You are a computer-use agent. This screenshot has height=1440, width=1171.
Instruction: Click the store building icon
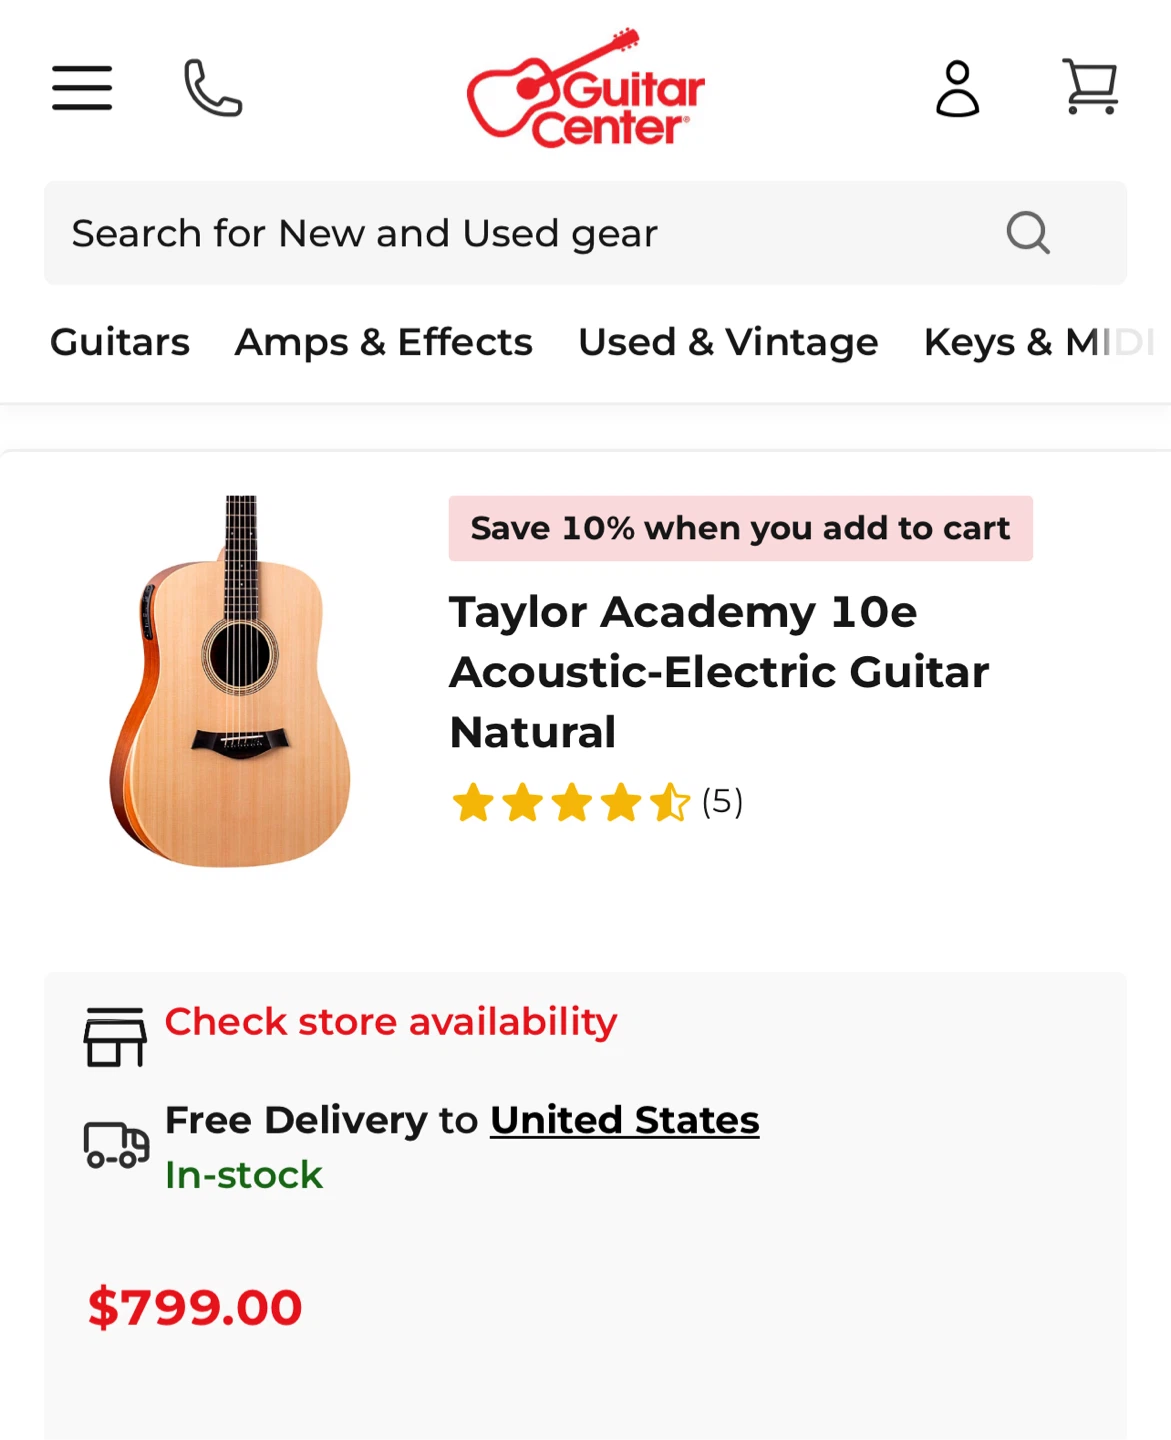coord(115,1037)
